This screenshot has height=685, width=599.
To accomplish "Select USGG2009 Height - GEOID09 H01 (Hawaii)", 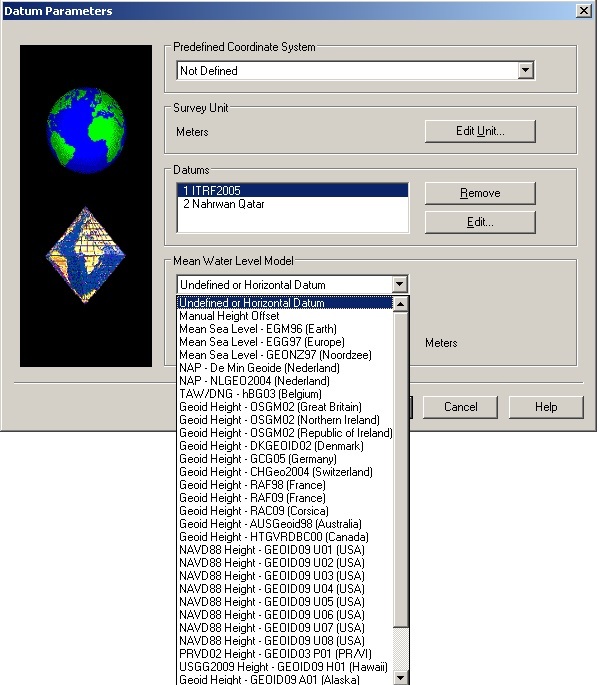I will (x=285, y=667).
